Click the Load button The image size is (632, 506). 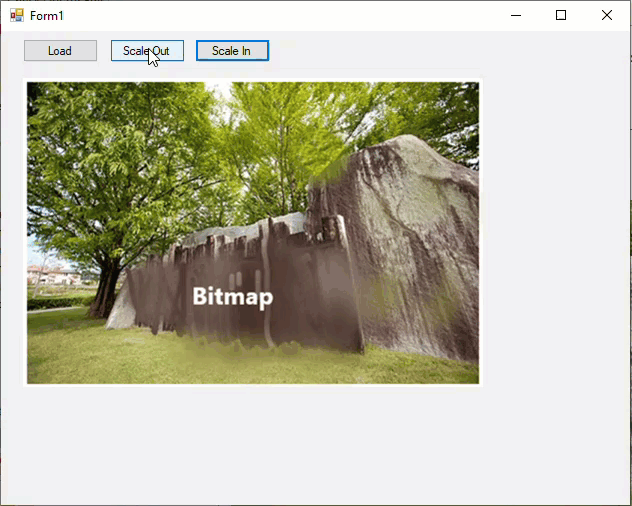[60, 51]
